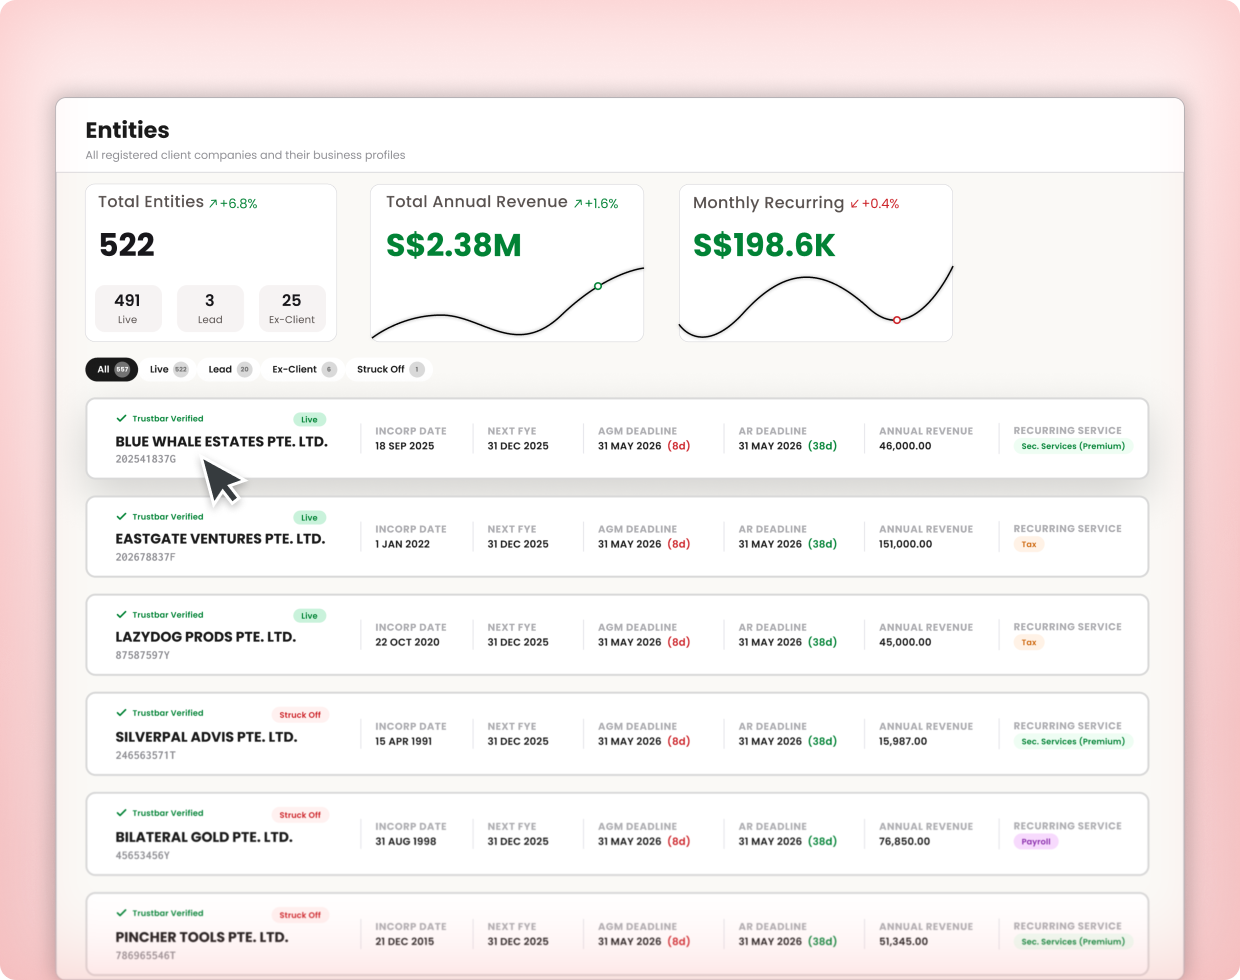Viewport: 1240px width, 980px height.
Task: Click registration number 246563571T
Action: click(146, 755)
